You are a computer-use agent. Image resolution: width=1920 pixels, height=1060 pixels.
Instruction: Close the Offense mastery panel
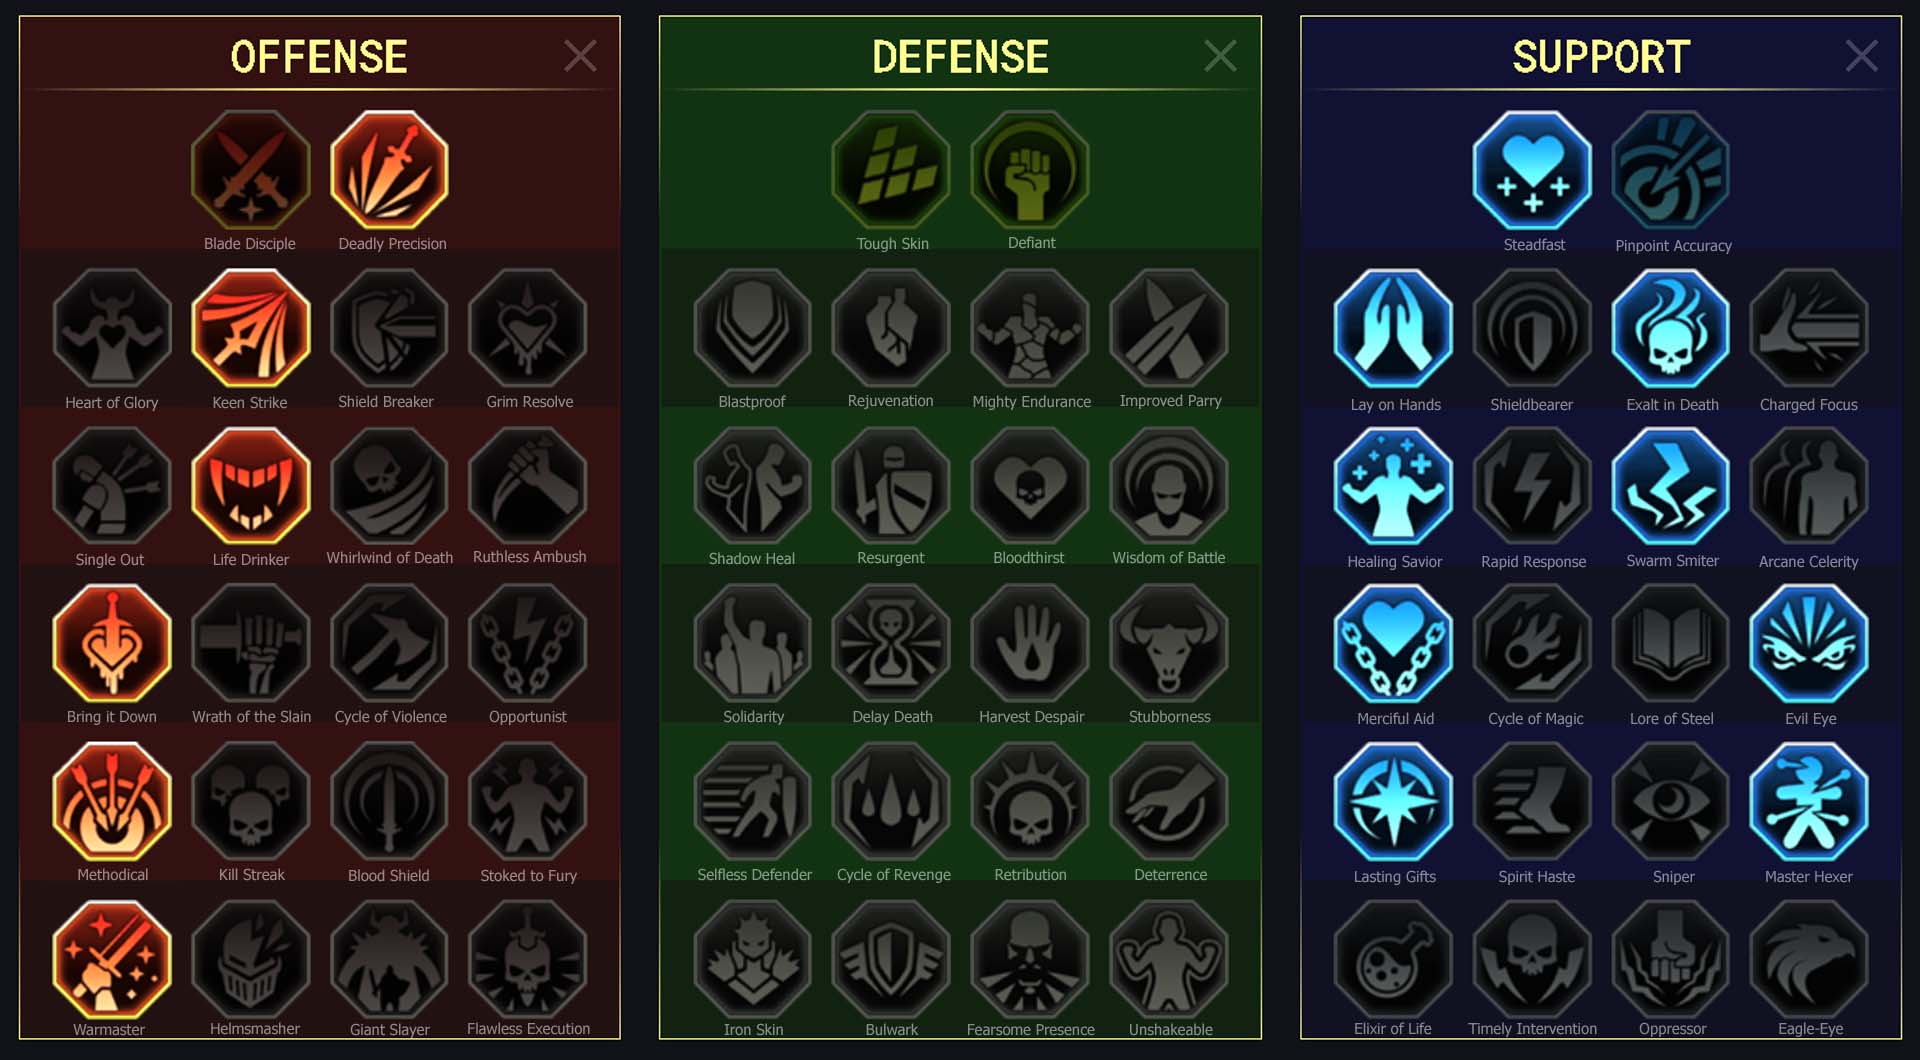click(580, 56)
